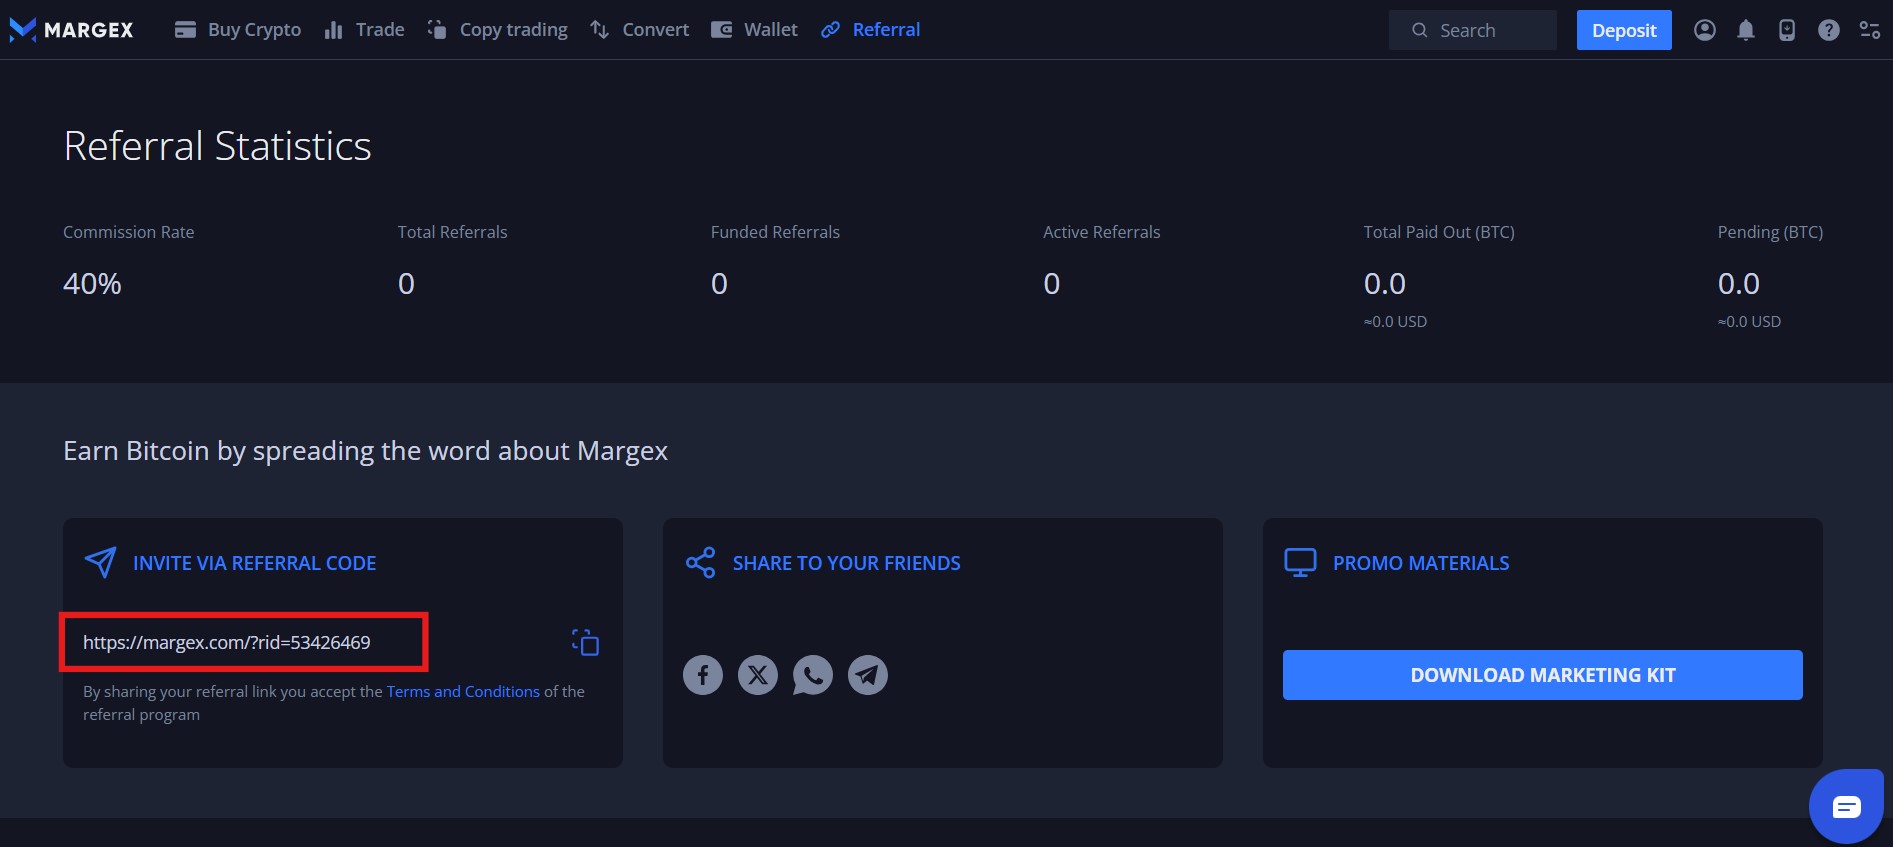The height and width of the screenshot is (847, 1893).
Task: Click the Margex logo
Action: click(71, 30)
